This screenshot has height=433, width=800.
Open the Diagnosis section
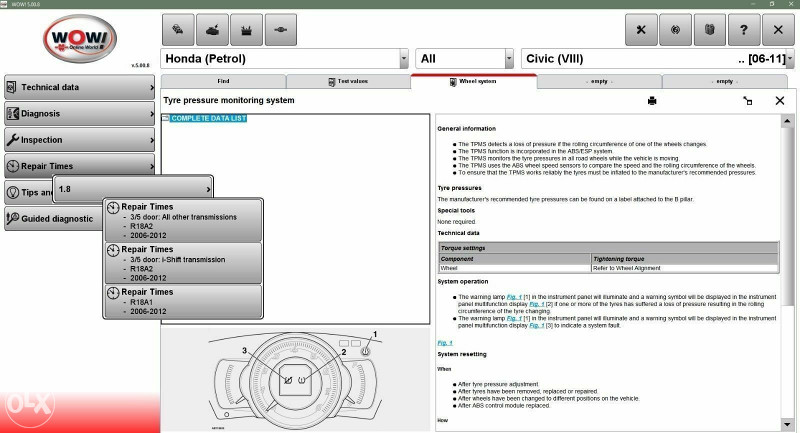click(80, 113)
